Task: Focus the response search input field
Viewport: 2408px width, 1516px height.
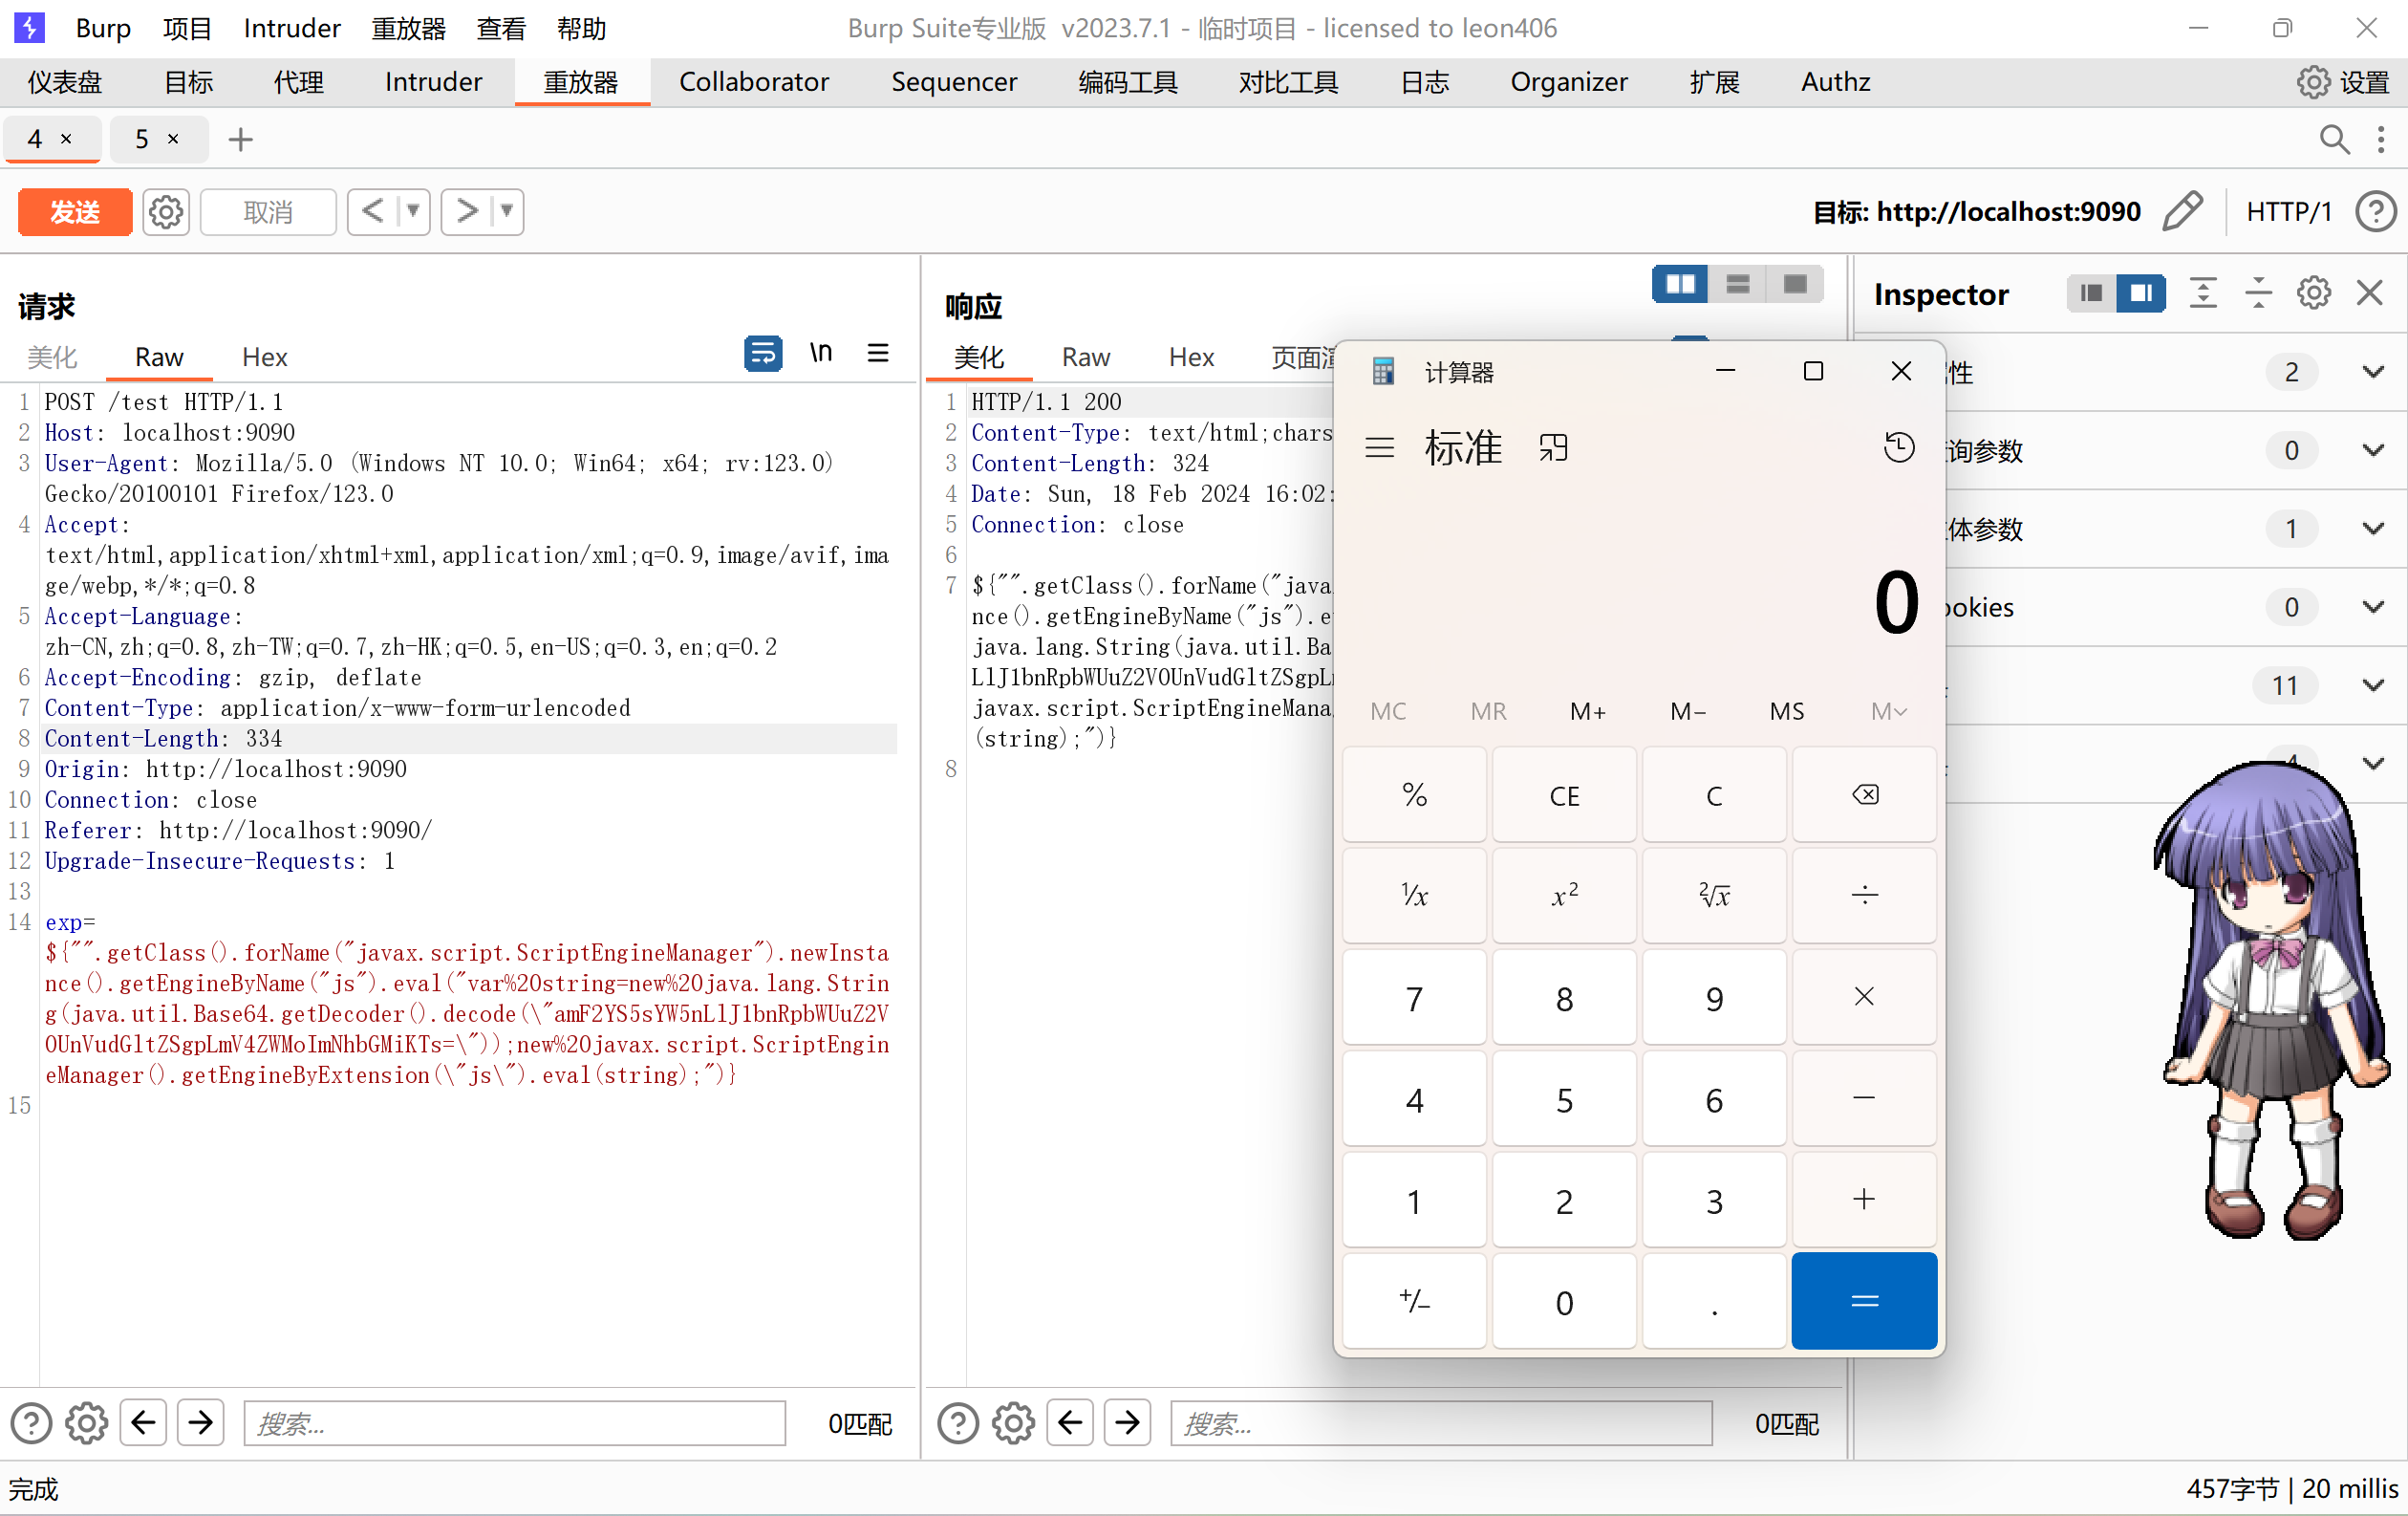Action: pyautogui.click(x=1441, y=1423)
